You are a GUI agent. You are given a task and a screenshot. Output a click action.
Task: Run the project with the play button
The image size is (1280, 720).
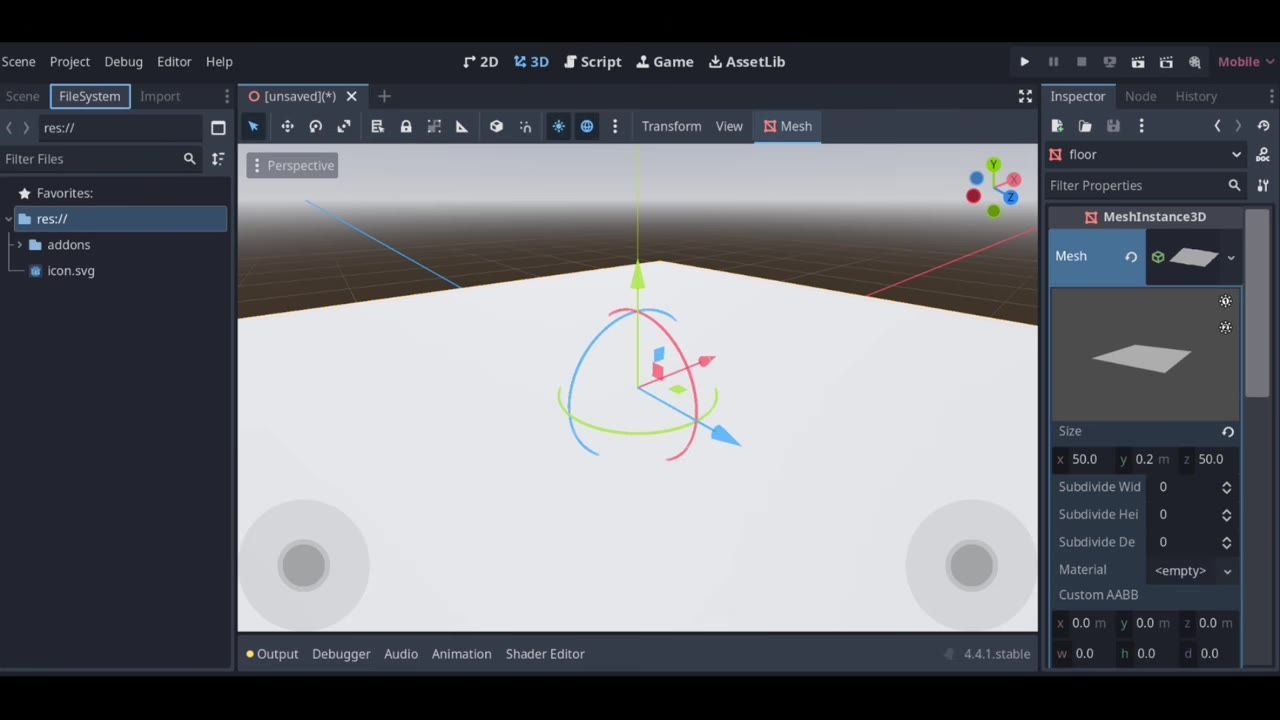(1024, 62)
